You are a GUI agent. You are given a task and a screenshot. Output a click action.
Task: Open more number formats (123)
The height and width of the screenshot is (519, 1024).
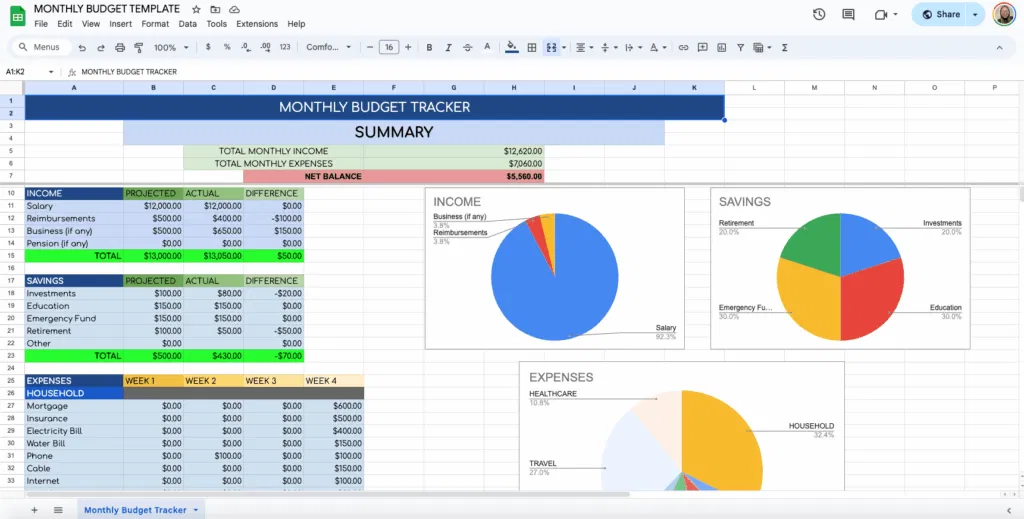[x=285, y=47]
